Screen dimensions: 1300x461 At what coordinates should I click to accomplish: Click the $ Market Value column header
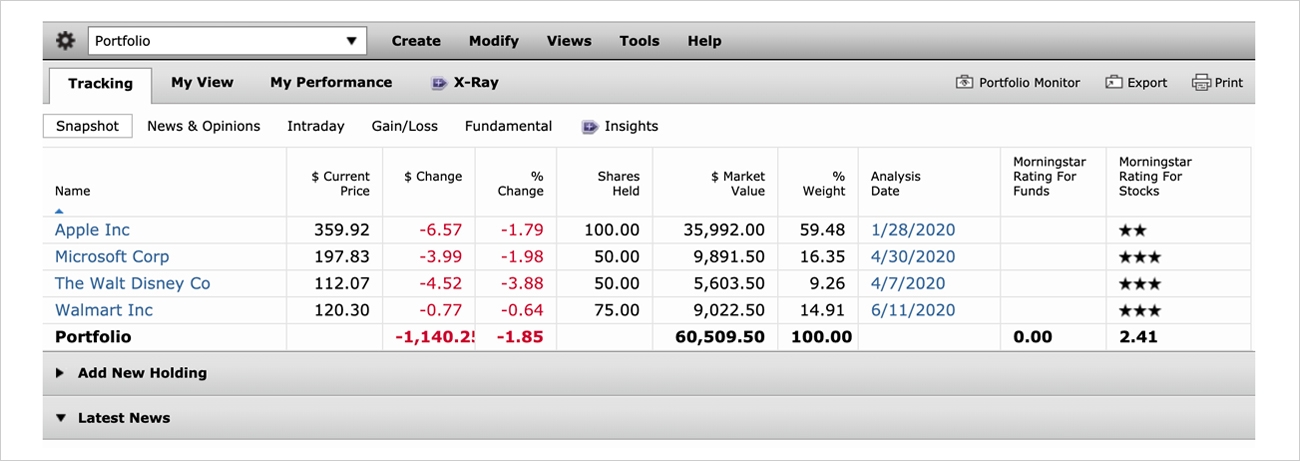pos(737,183)
